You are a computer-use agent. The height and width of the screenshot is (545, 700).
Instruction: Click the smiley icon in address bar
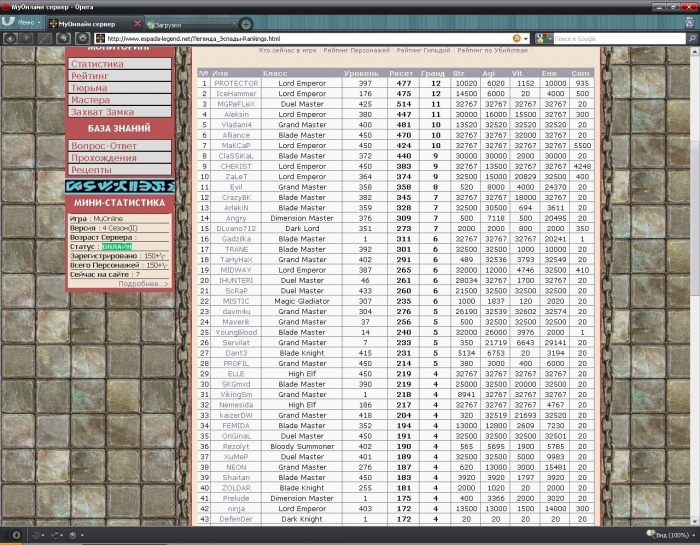pyautogui.click(x=517, y=38)
